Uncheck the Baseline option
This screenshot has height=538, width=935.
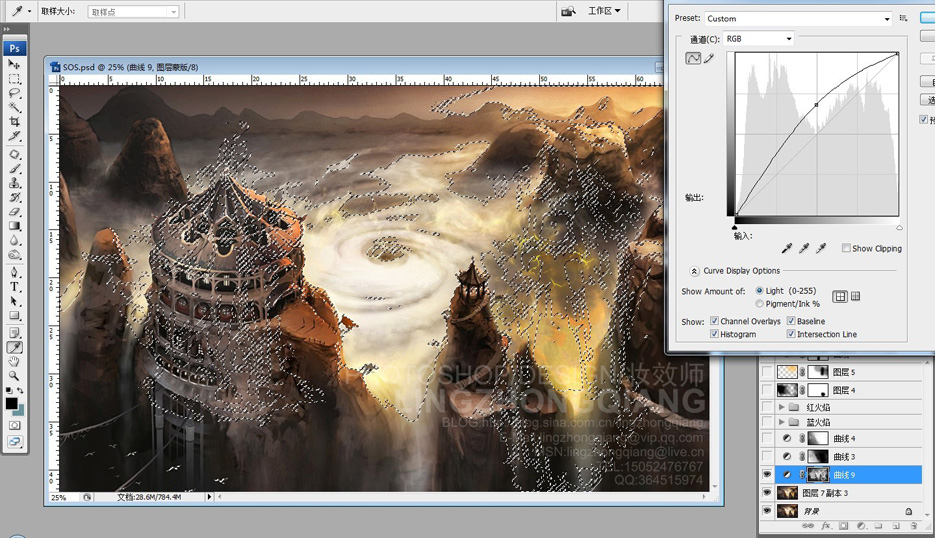coord(791,321)
